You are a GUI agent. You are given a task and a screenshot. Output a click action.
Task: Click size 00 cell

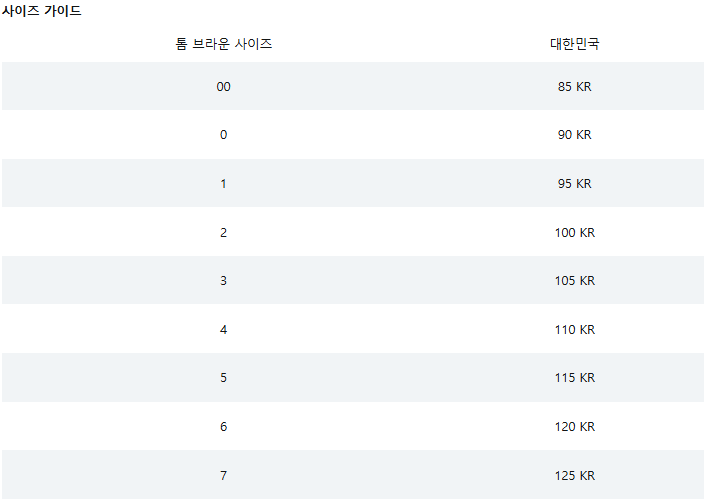click(x=224, y=87)
